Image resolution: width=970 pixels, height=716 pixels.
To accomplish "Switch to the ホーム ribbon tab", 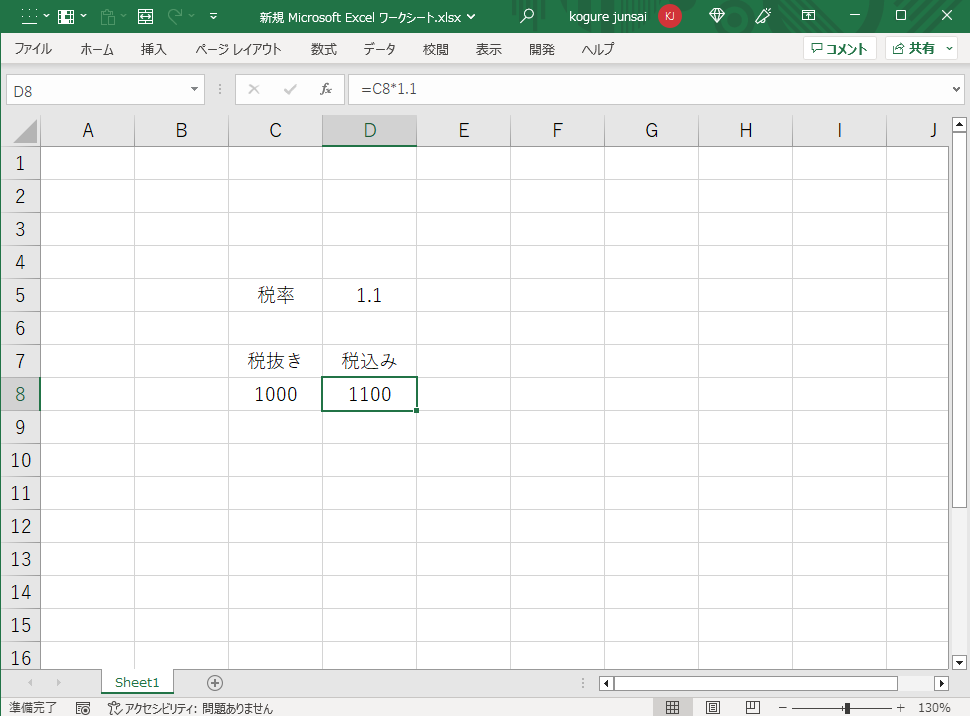I will (x=97, y=49).
